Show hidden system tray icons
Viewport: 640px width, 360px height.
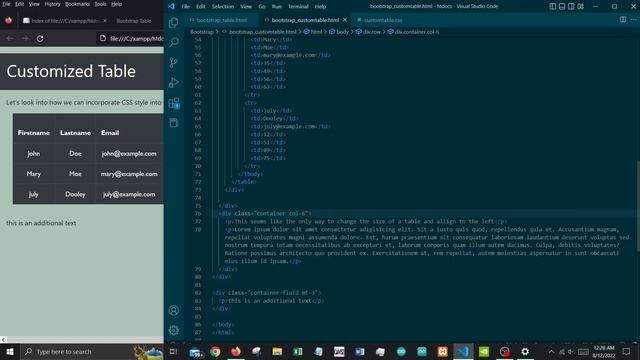(x=551, y=351)
